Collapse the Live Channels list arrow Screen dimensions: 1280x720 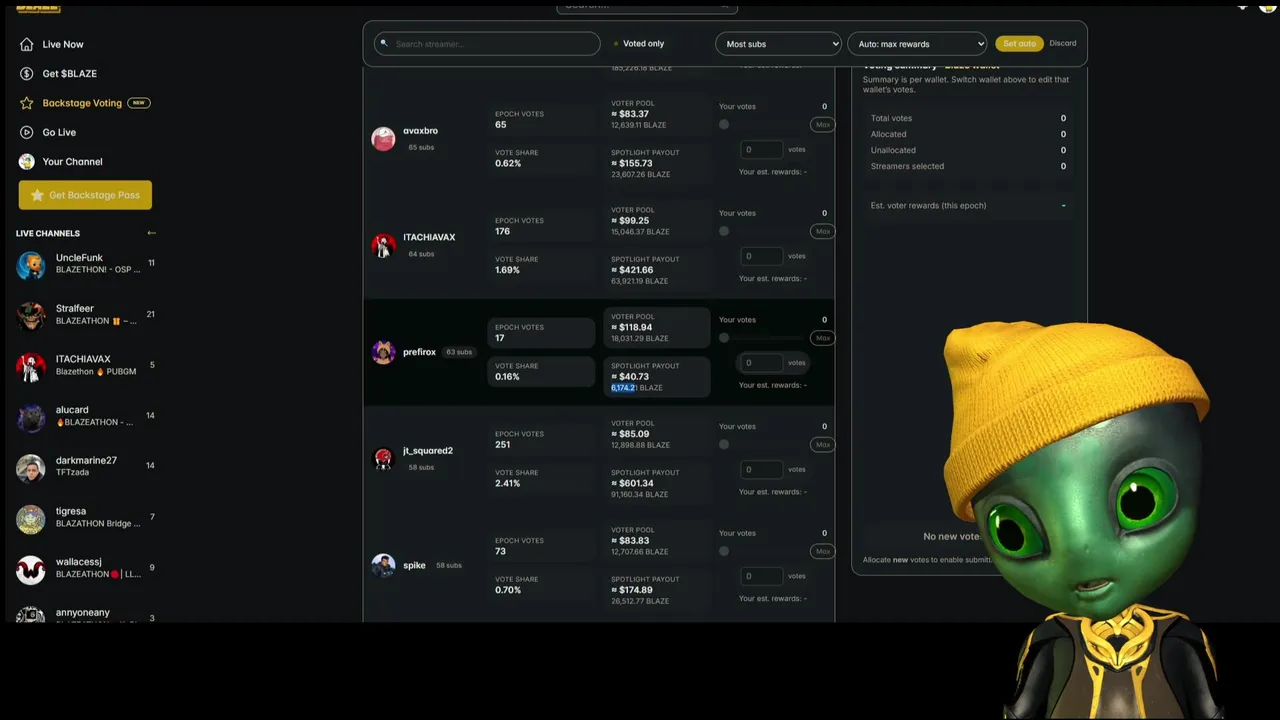tap(151, 233)
